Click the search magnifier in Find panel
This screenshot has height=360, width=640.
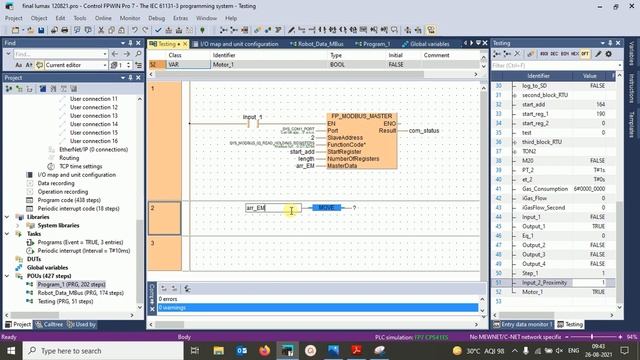click(138, 54)
